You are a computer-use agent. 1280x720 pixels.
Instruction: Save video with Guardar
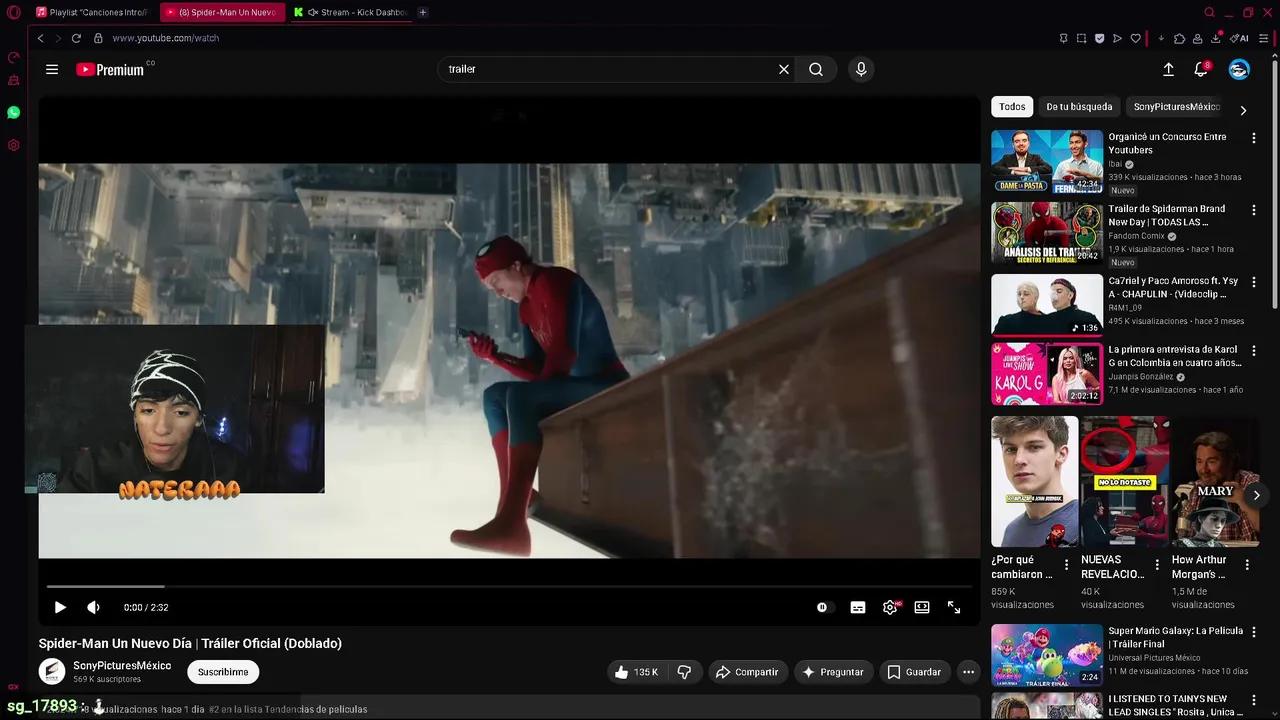click(x=914, y=672)
